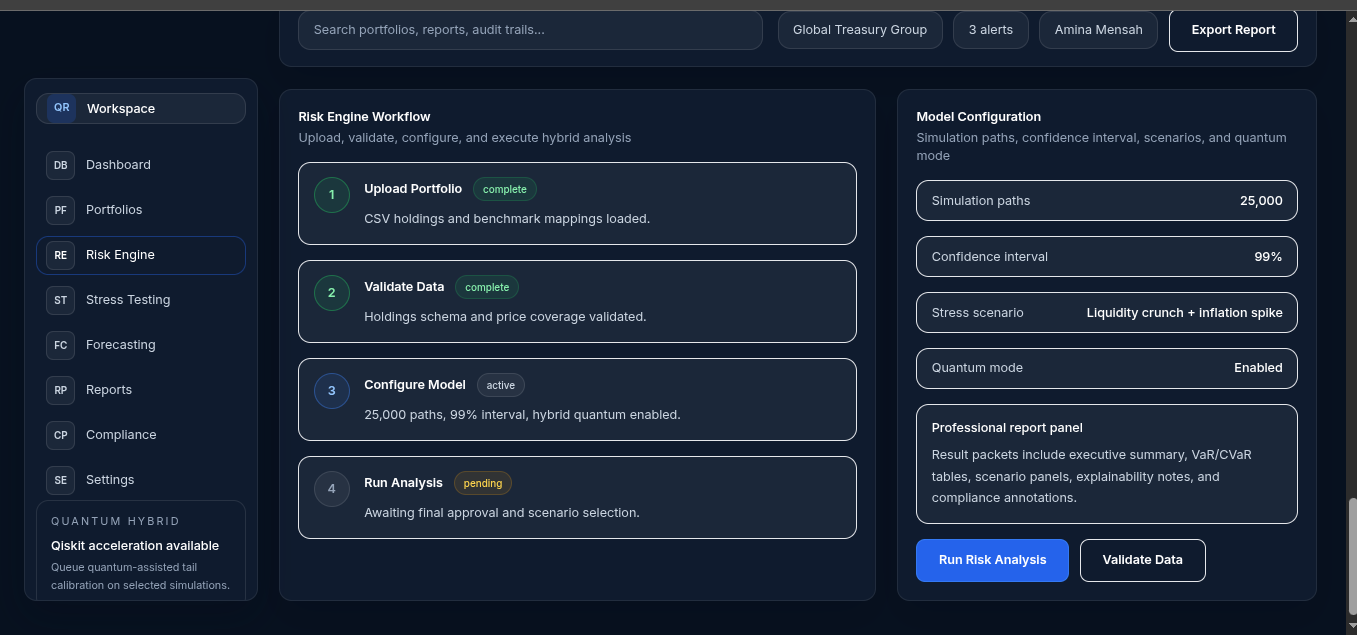Click the DB Dashboard sidebar icon
This screenshot has width=1357, height=635.
click(x=61, y=165)
